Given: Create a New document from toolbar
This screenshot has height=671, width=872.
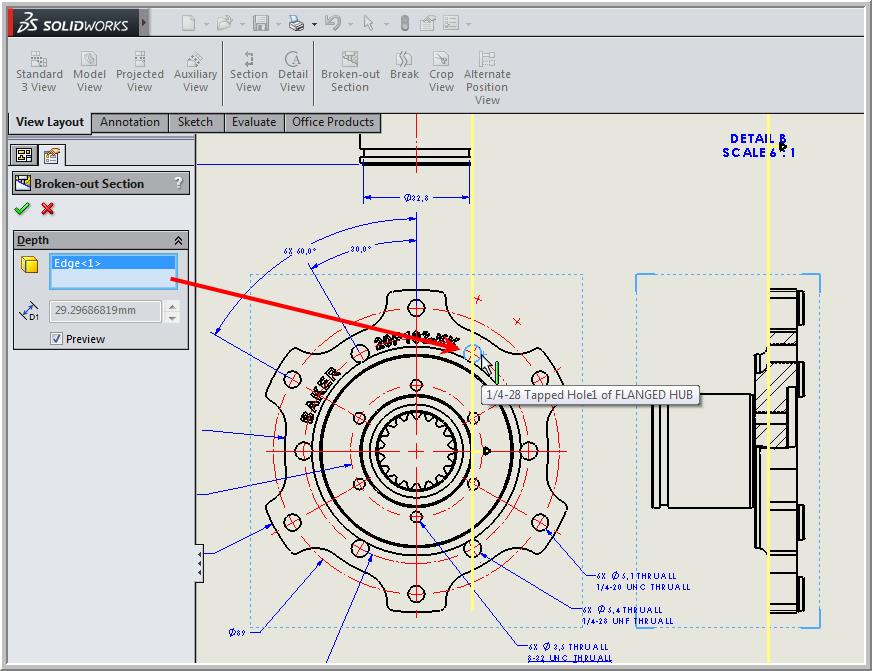Looking at the screenshot, I should [189, 23].
